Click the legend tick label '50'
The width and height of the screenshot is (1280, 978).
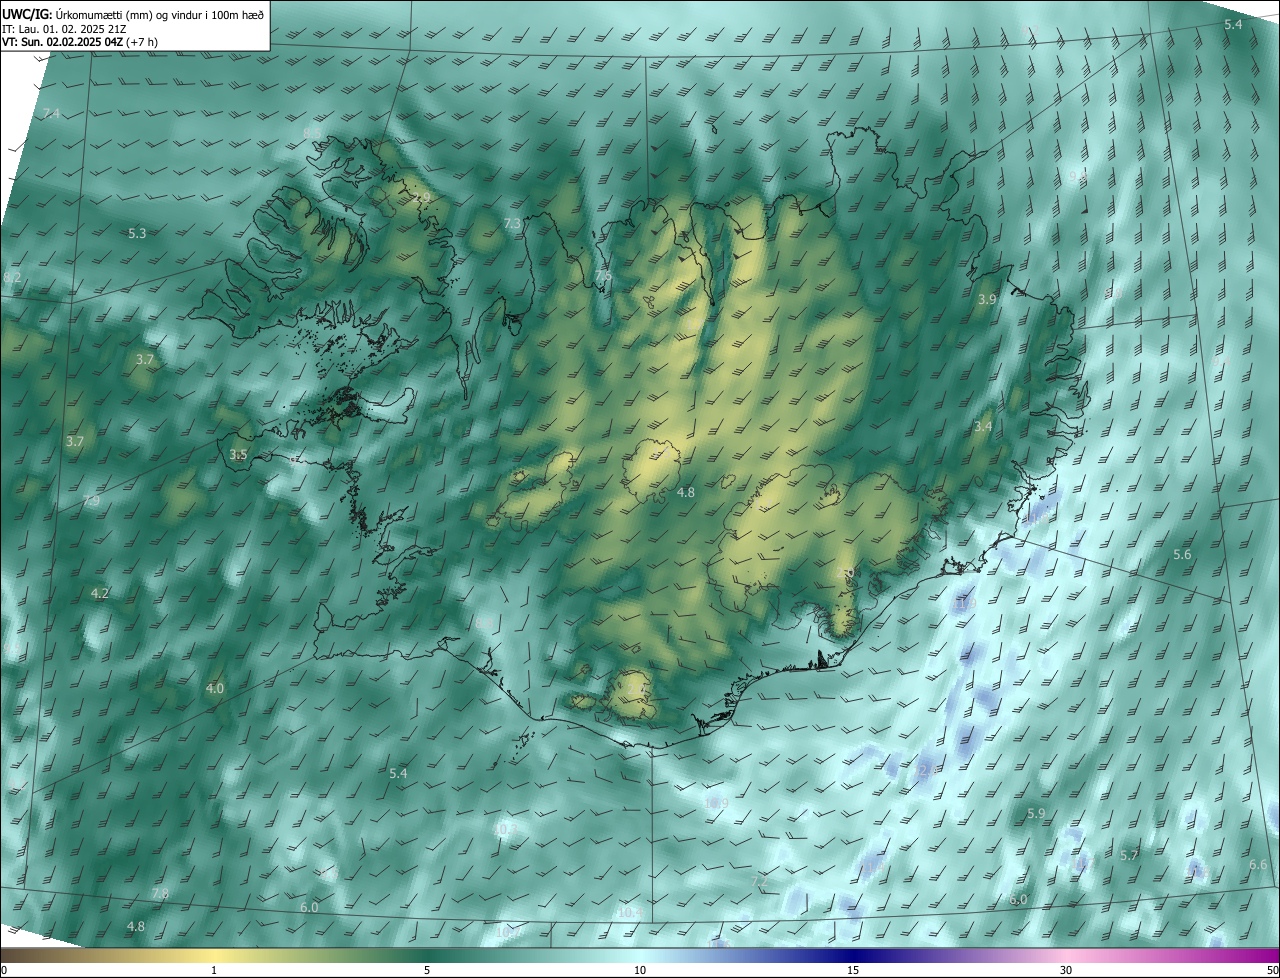click(1272, 971)
